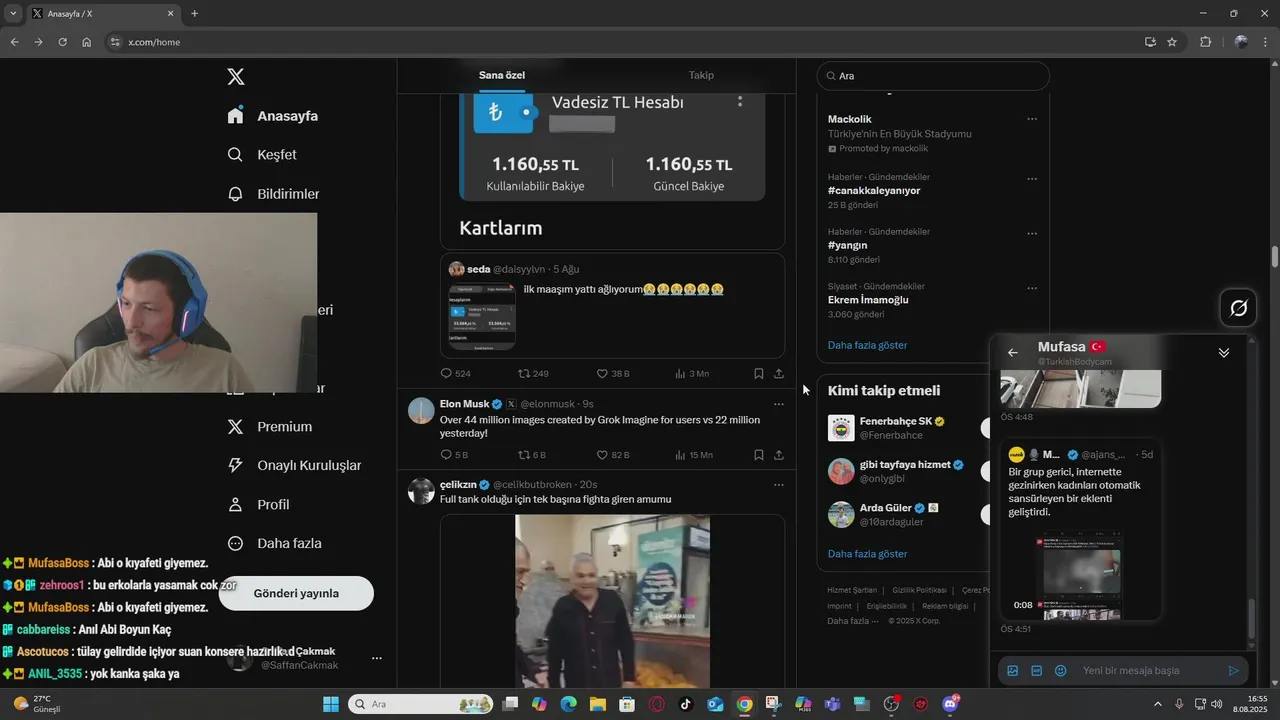1280x720 pixels.
Task: Click the Ara search field on X
Action: (933, 76)
